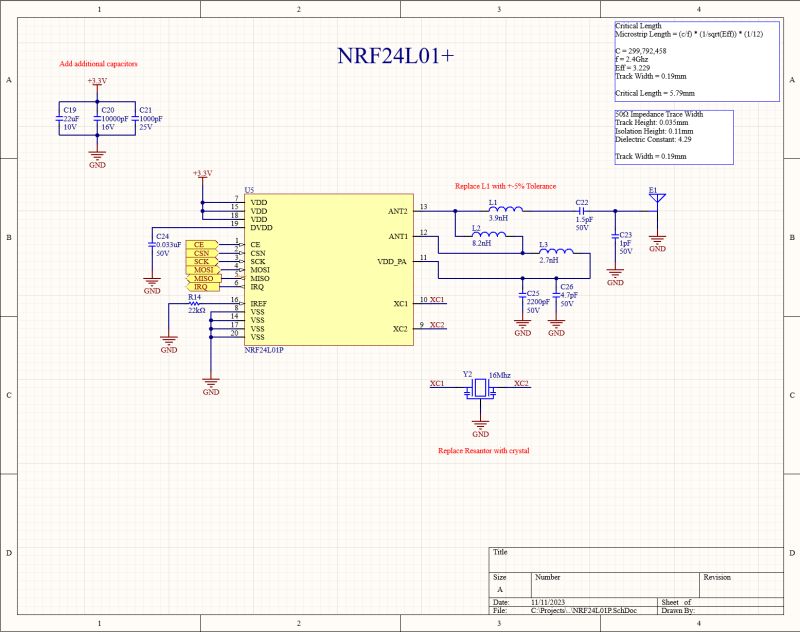The image size is (800, 632).
Task: Click the IRQ net label flag
Action: pos(202,288)
